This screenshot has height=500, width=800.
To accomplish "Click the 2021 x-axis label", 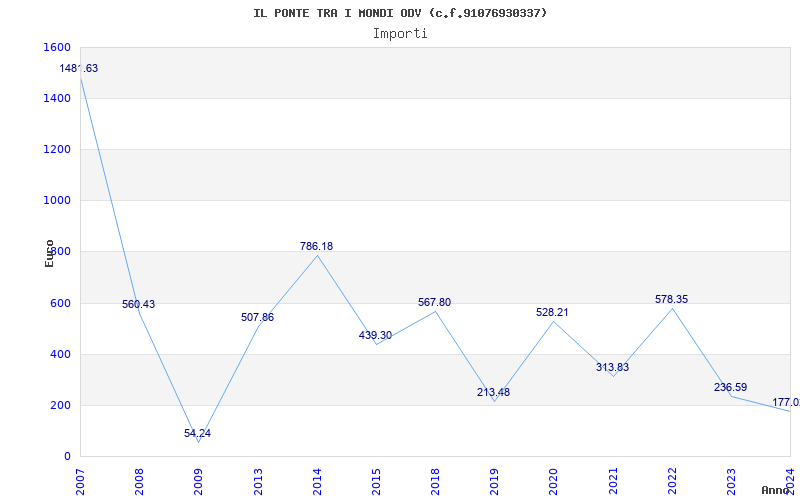I will tap(613, 482).
